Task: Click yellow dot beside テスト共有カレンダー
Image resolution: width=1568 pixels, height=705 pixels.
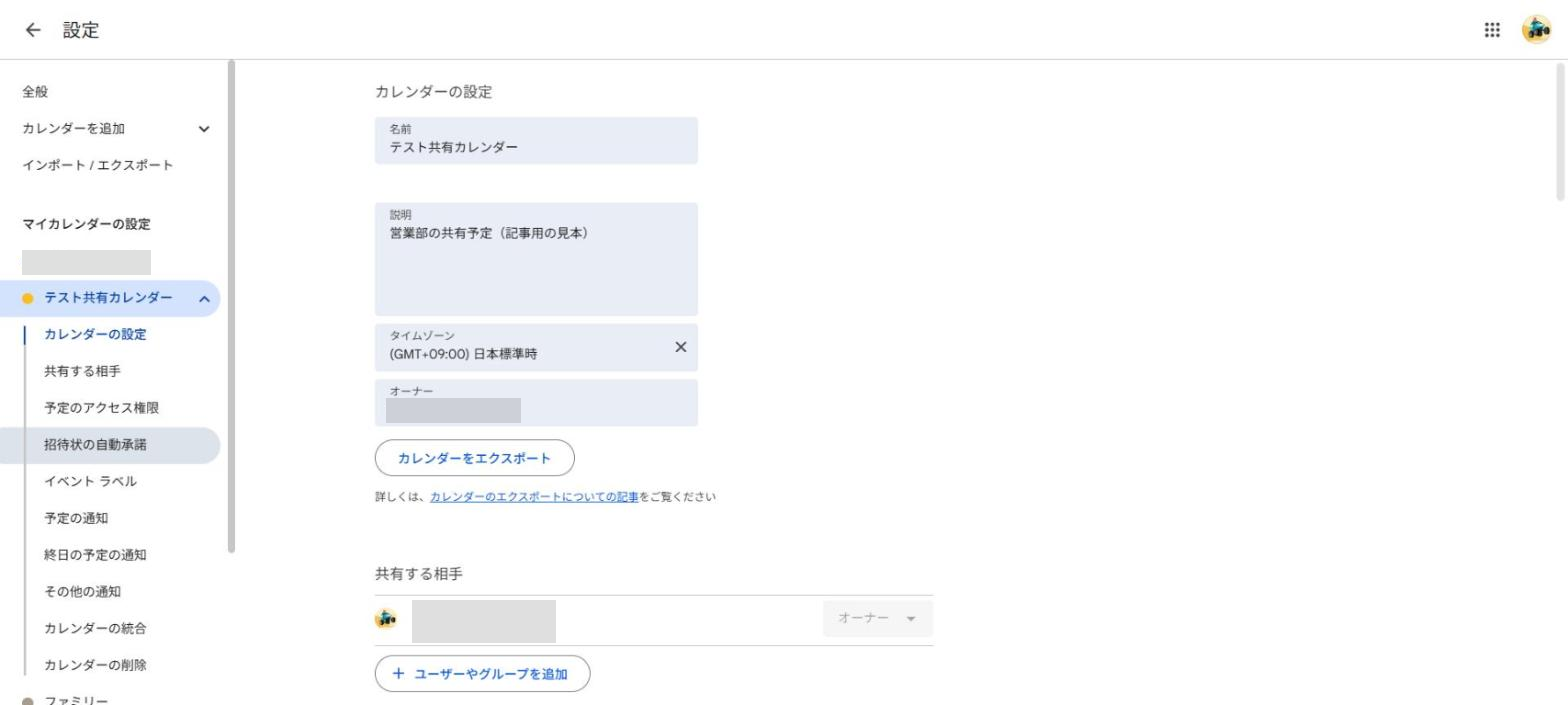Action: point(28,299)
